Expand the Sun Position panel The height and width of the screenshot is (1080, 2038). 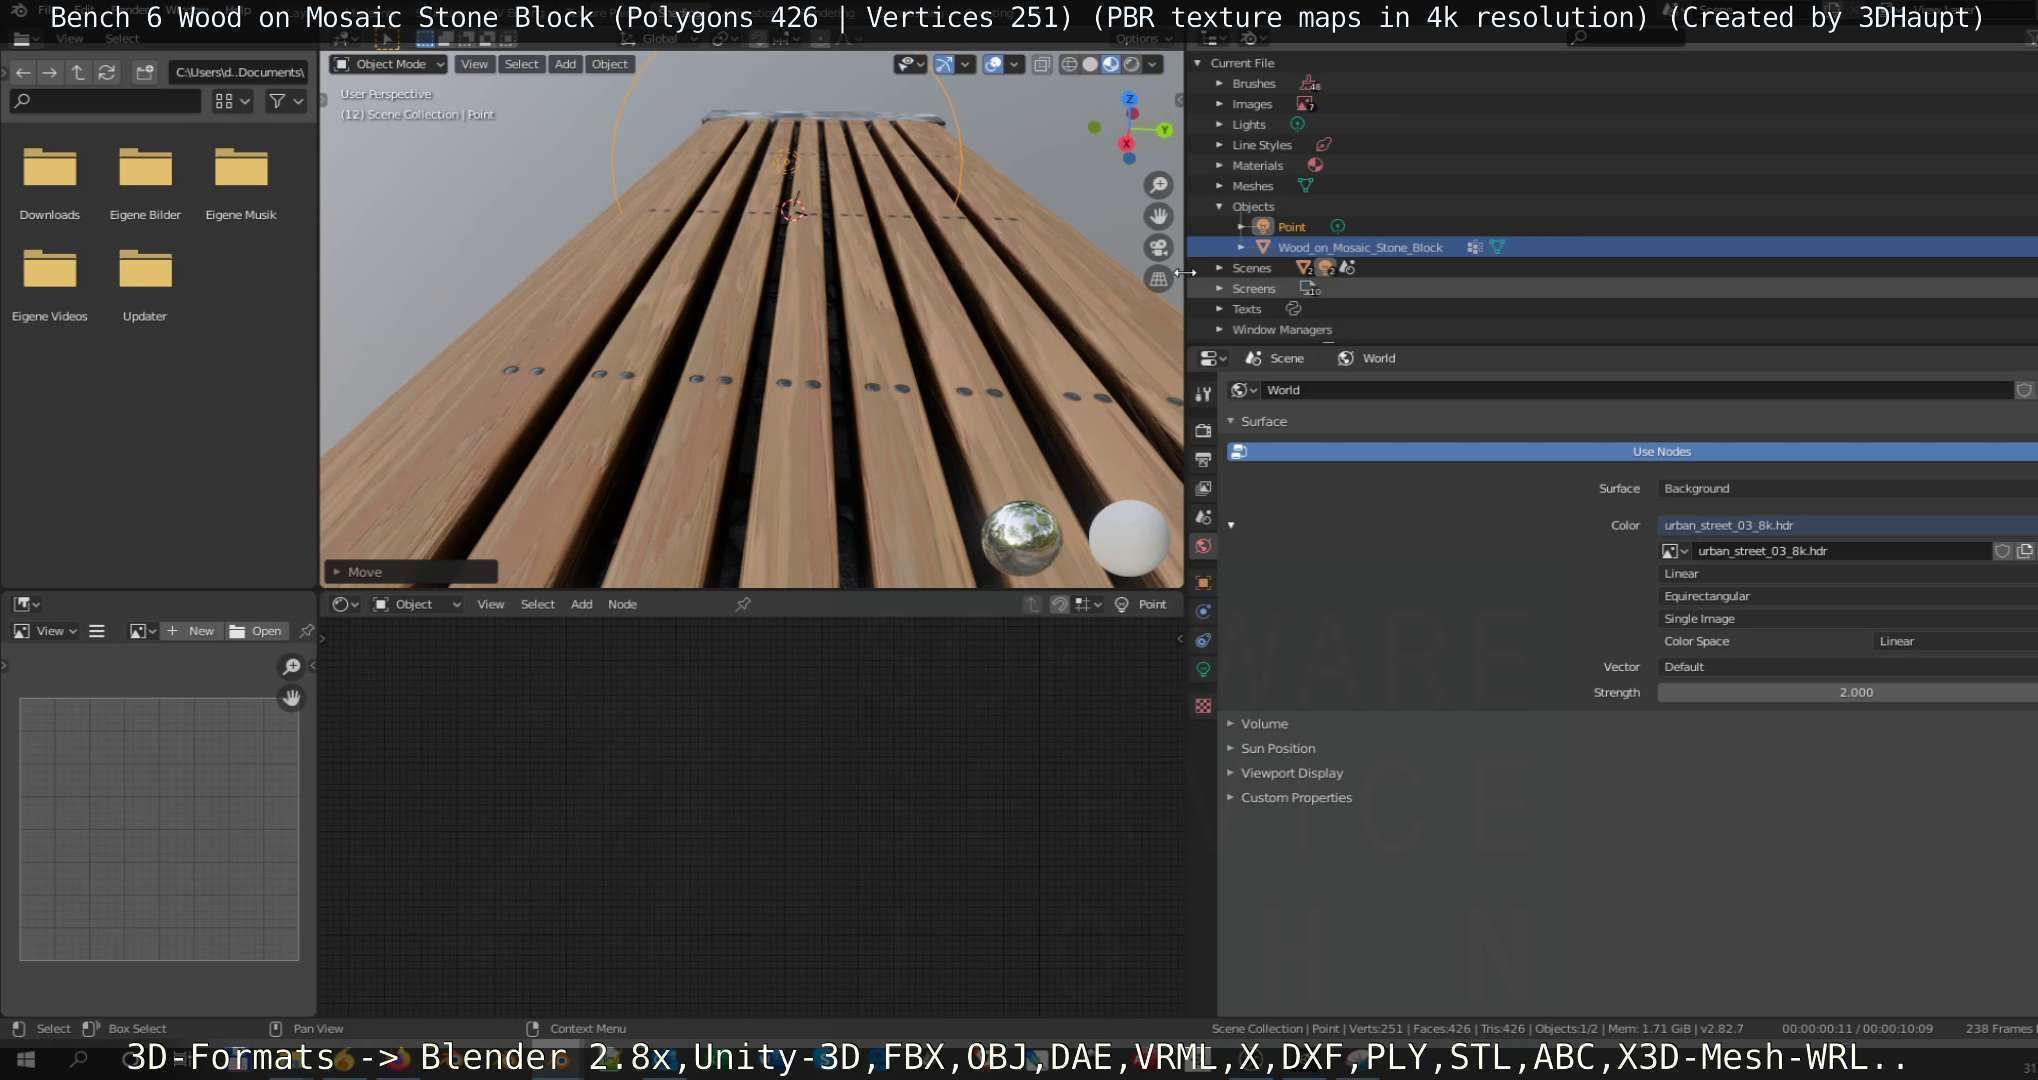click(1277, 748)
